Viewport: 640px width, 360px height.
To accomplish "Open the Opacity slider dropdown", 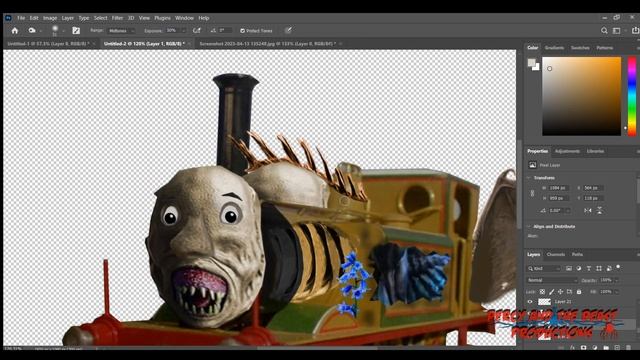I will click(x=616, y=280).
